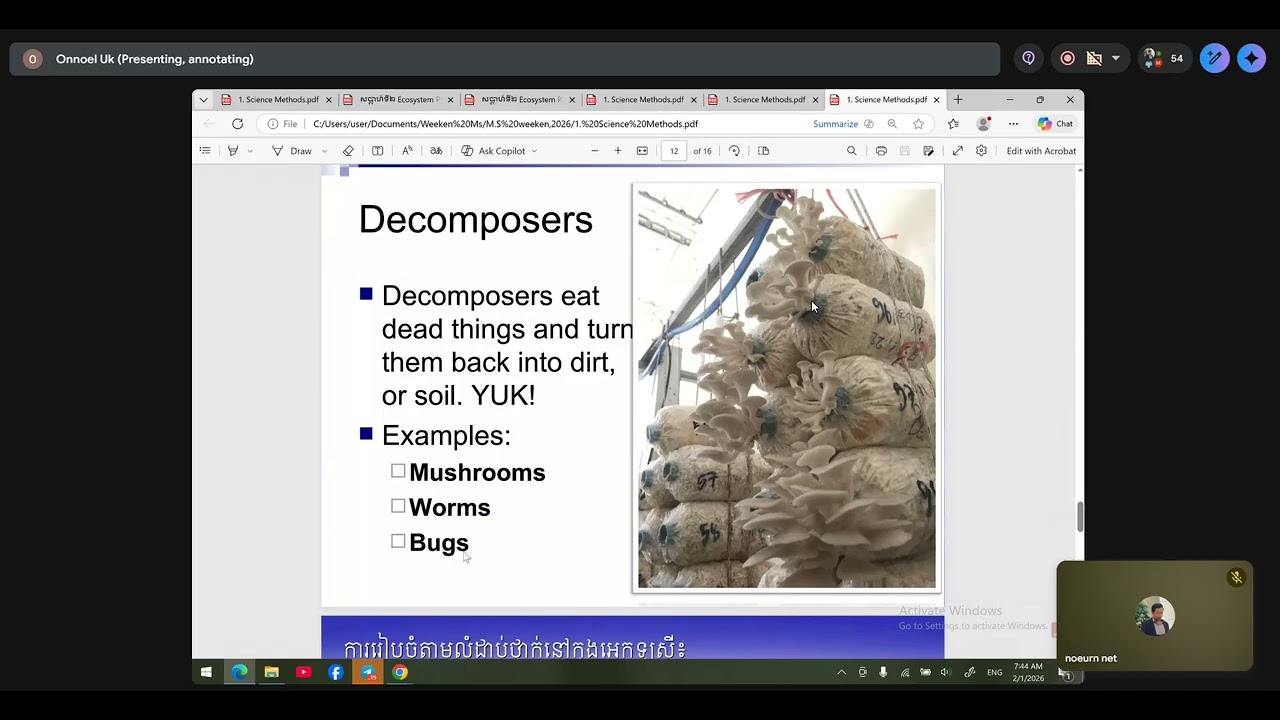This screenshot has width=1280, height=720.
Task: Click the Read aloud icon
Action: (x=407, y=151)
